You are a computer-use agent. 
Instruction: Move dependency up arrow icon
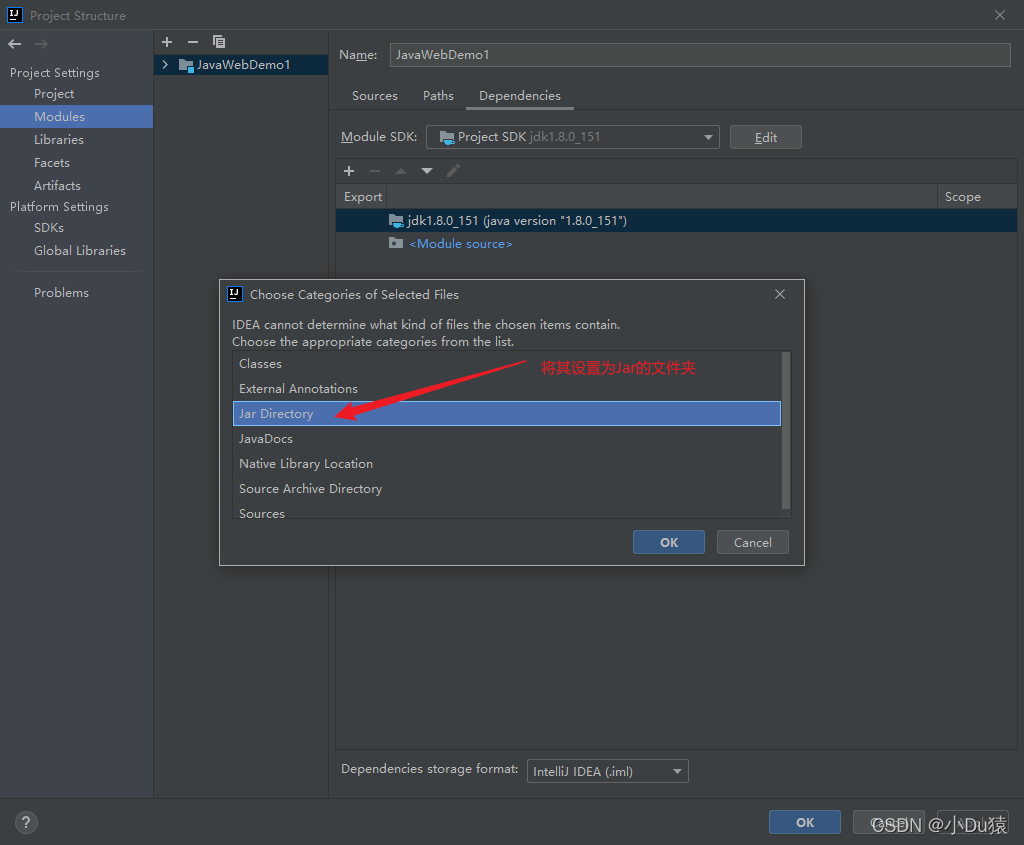401,171
